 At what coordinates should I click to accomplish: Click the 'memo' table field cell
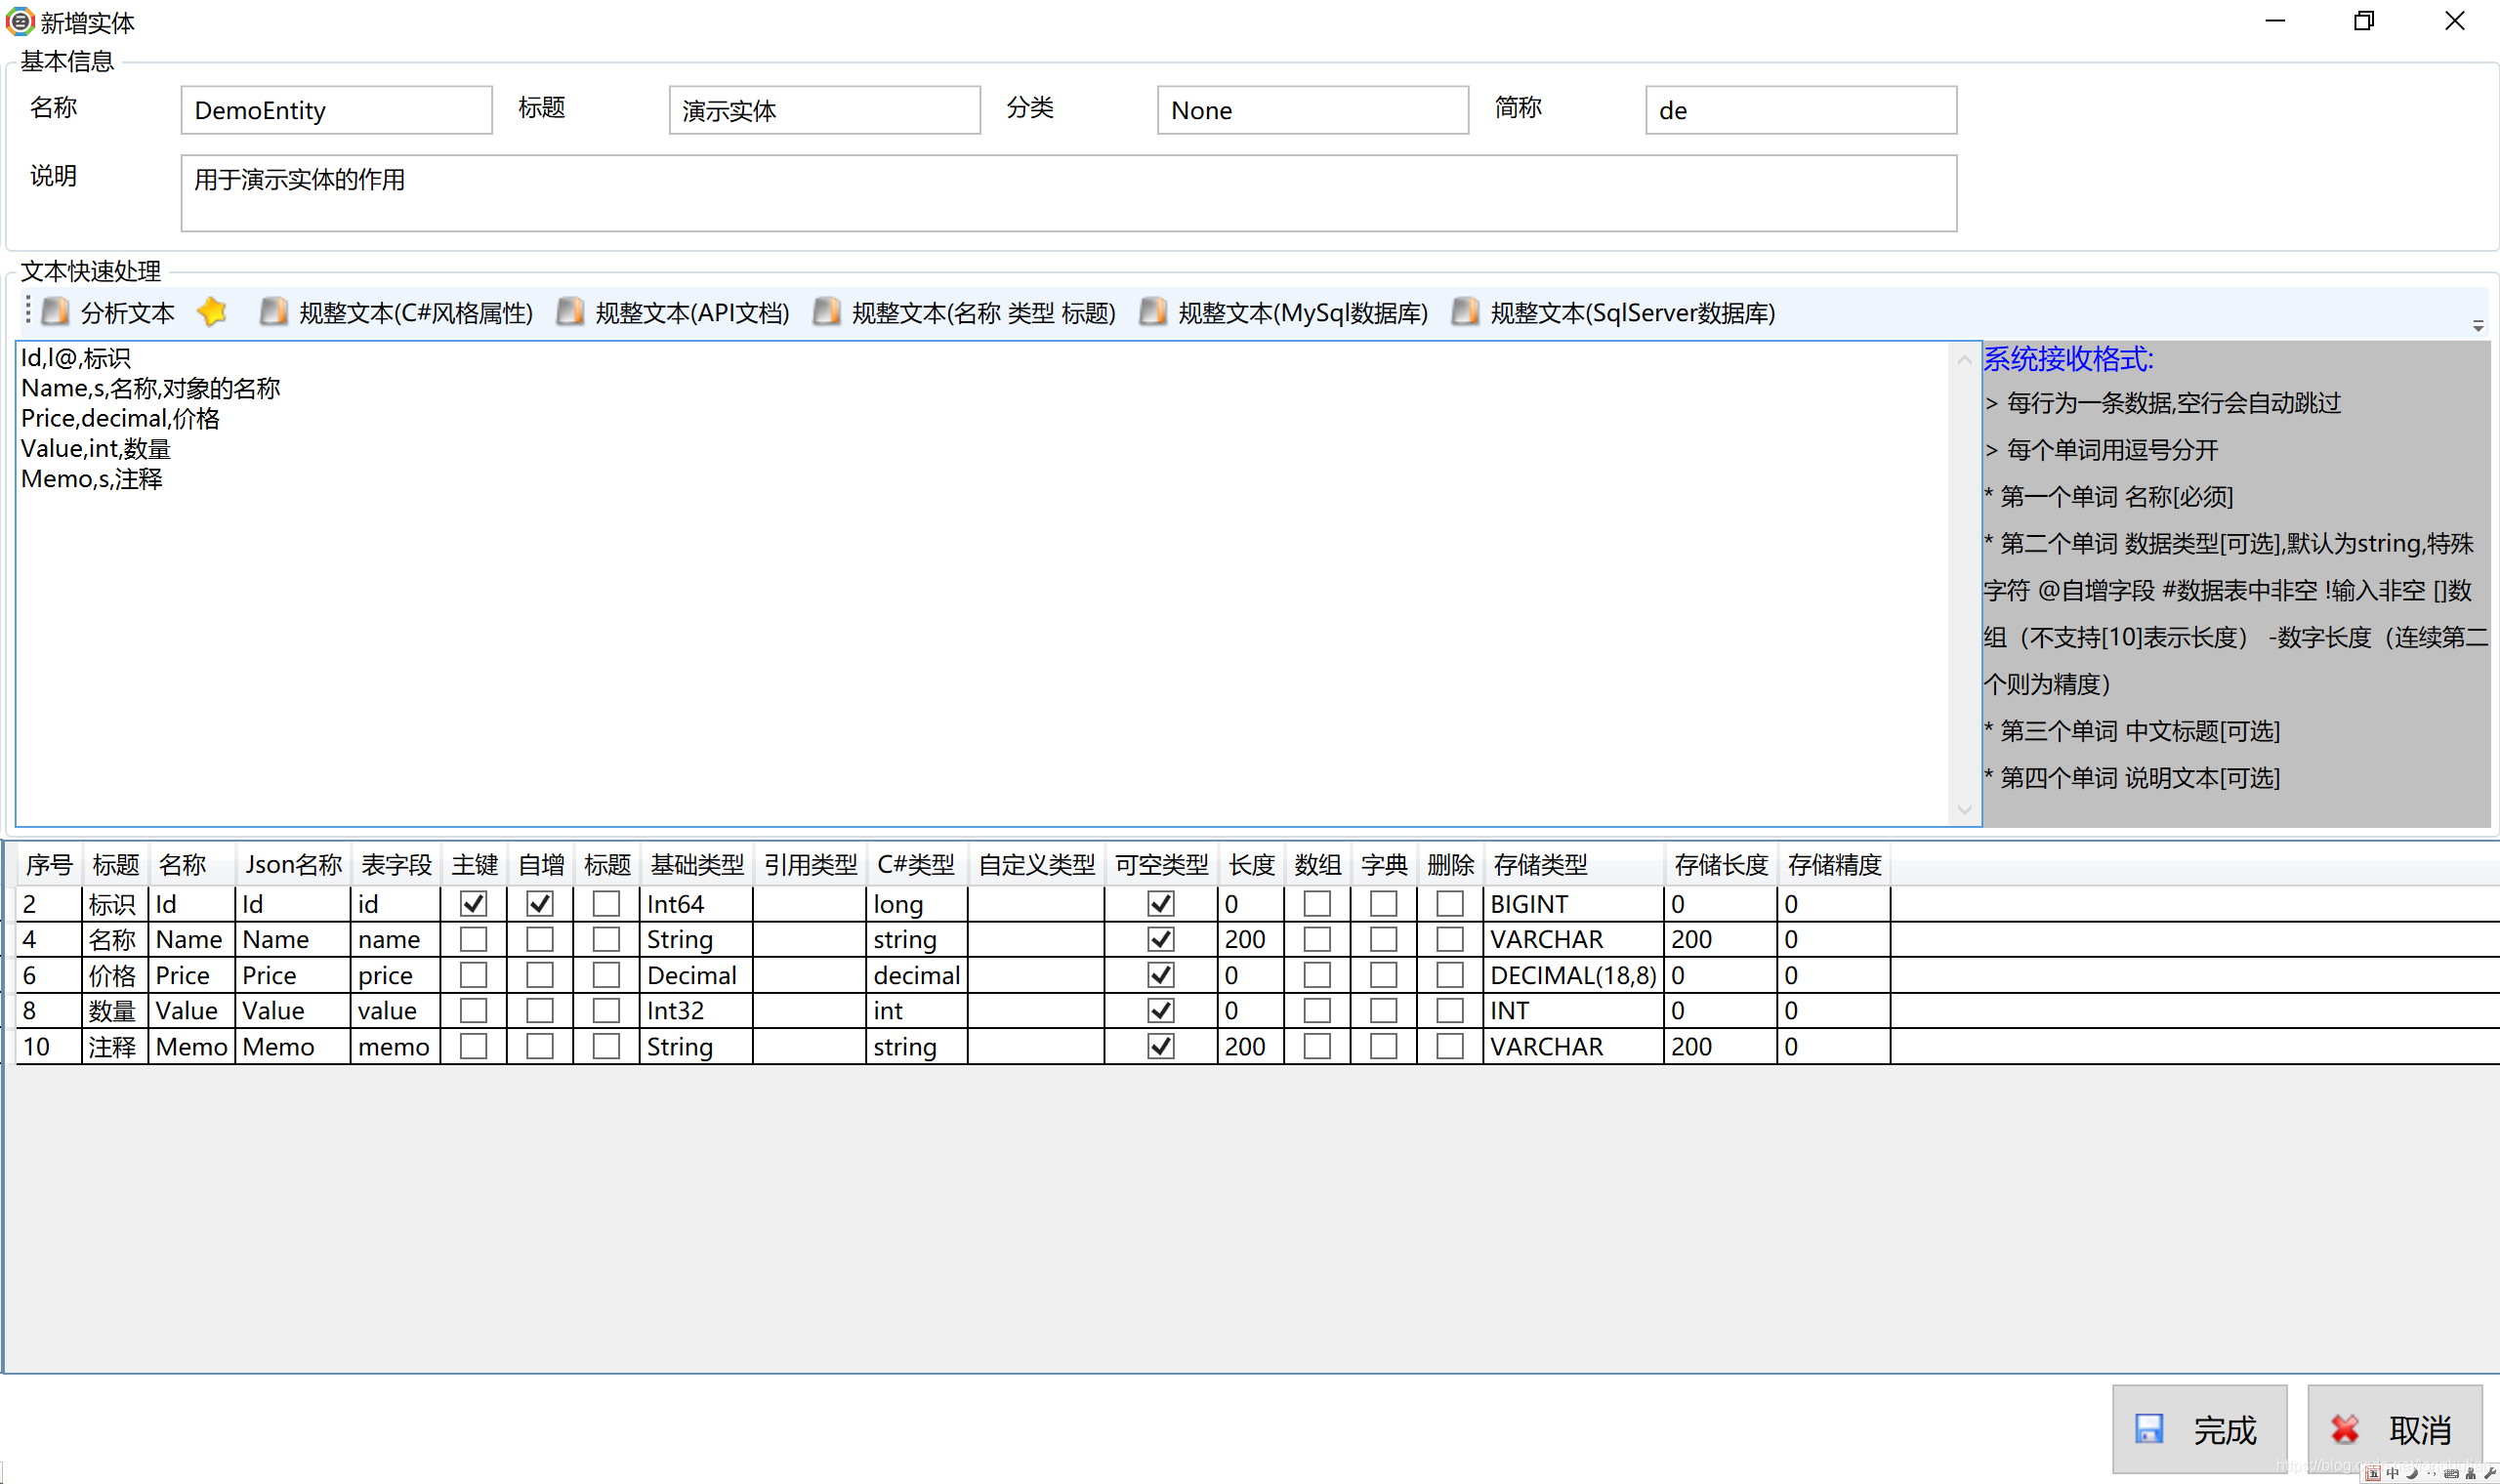pyautogui.click(x=395, y=1047)
